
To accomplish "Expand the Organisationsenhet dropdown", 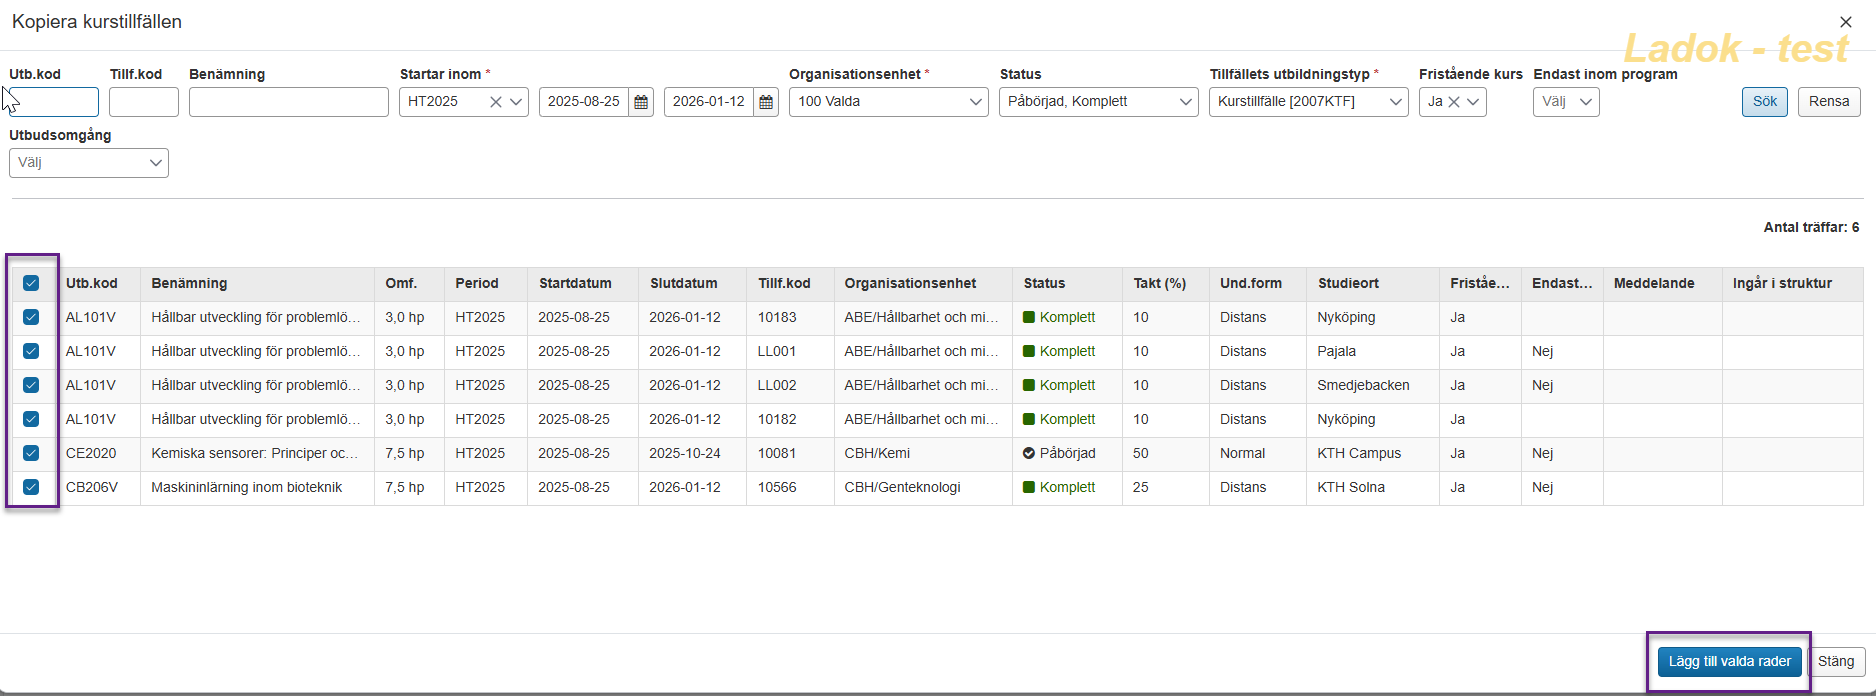I will point(888,102).
